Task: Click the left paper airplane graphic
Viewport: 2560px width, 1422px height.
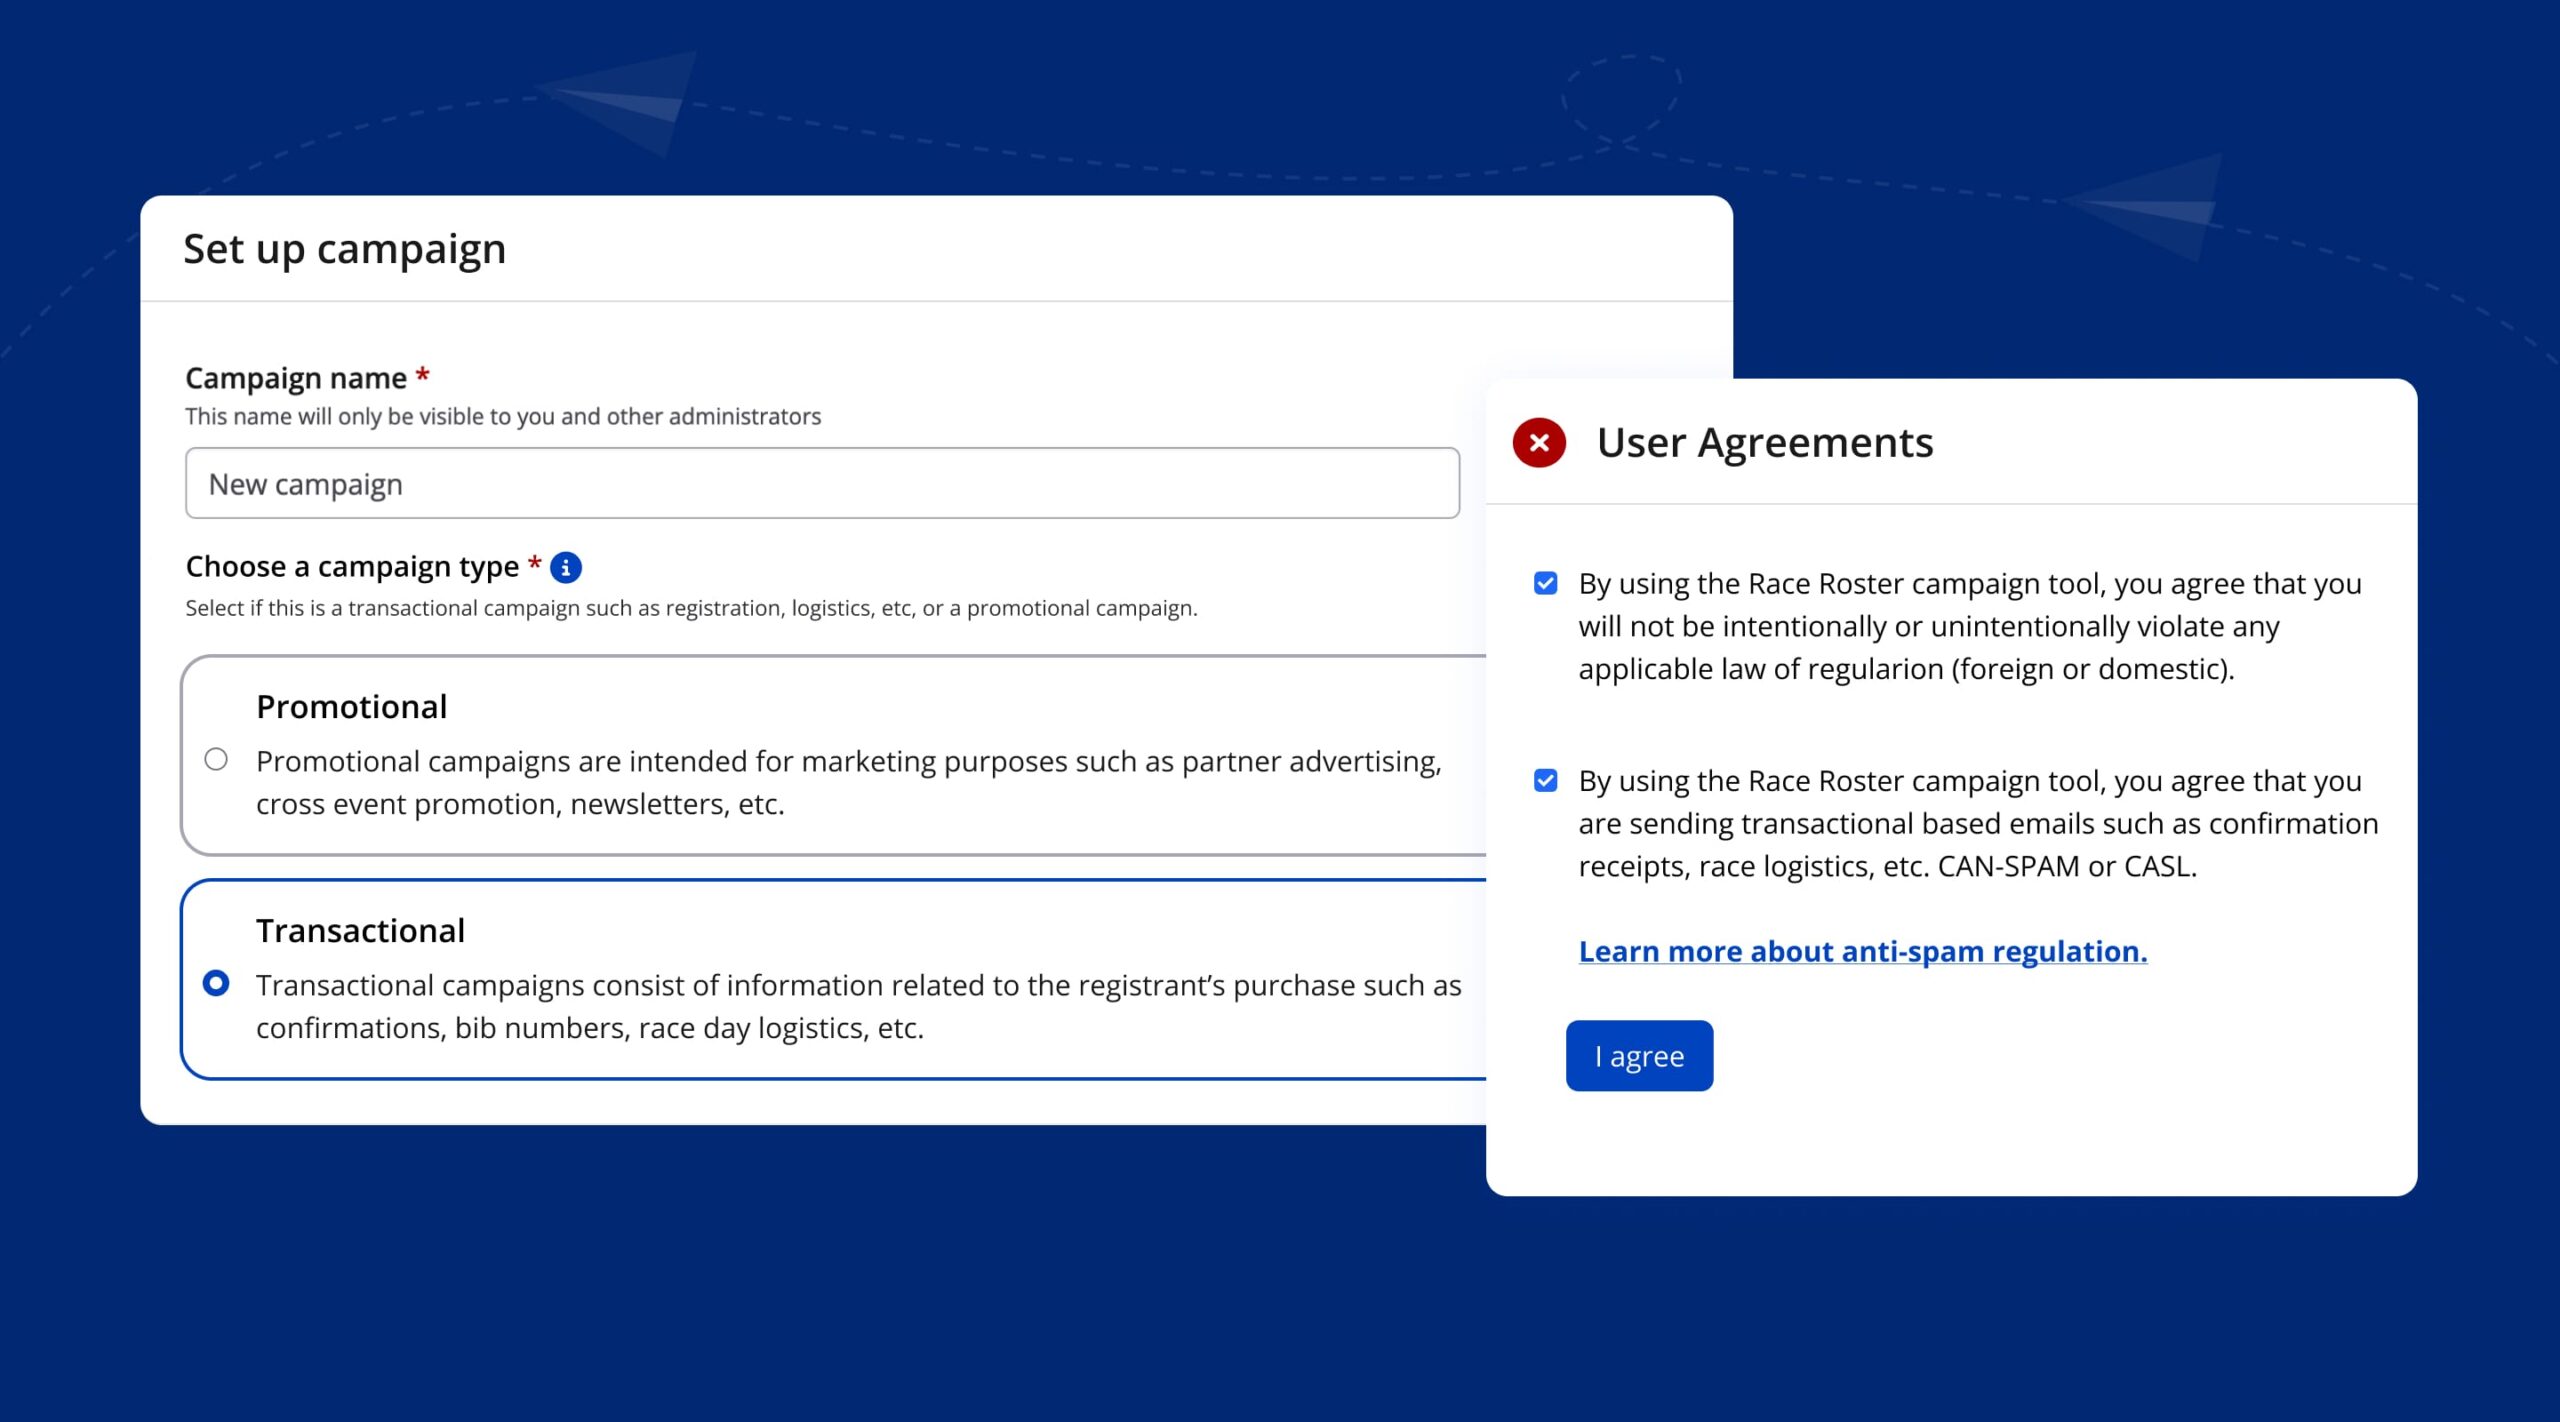Action: point(630,100)
